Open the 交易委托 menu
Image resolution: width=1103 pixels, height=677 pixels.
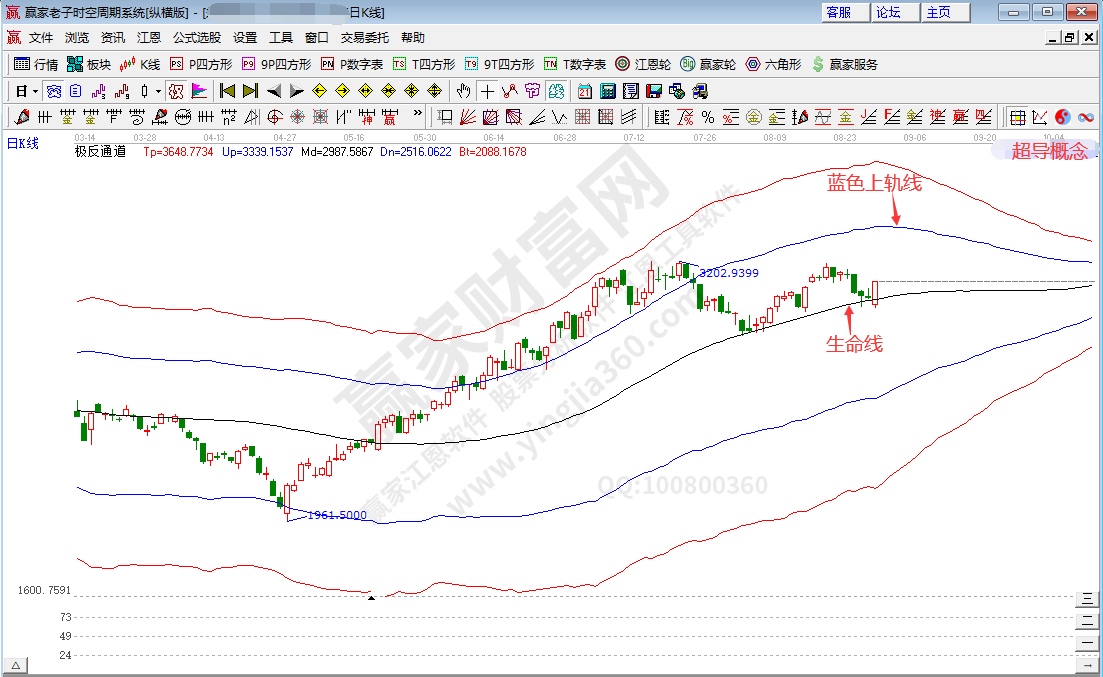[365, 38]
